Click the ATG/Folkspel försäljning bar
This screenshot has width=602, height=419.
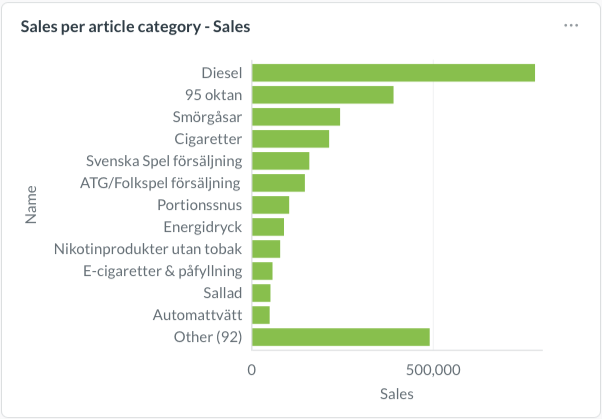(x=278, y=183)
